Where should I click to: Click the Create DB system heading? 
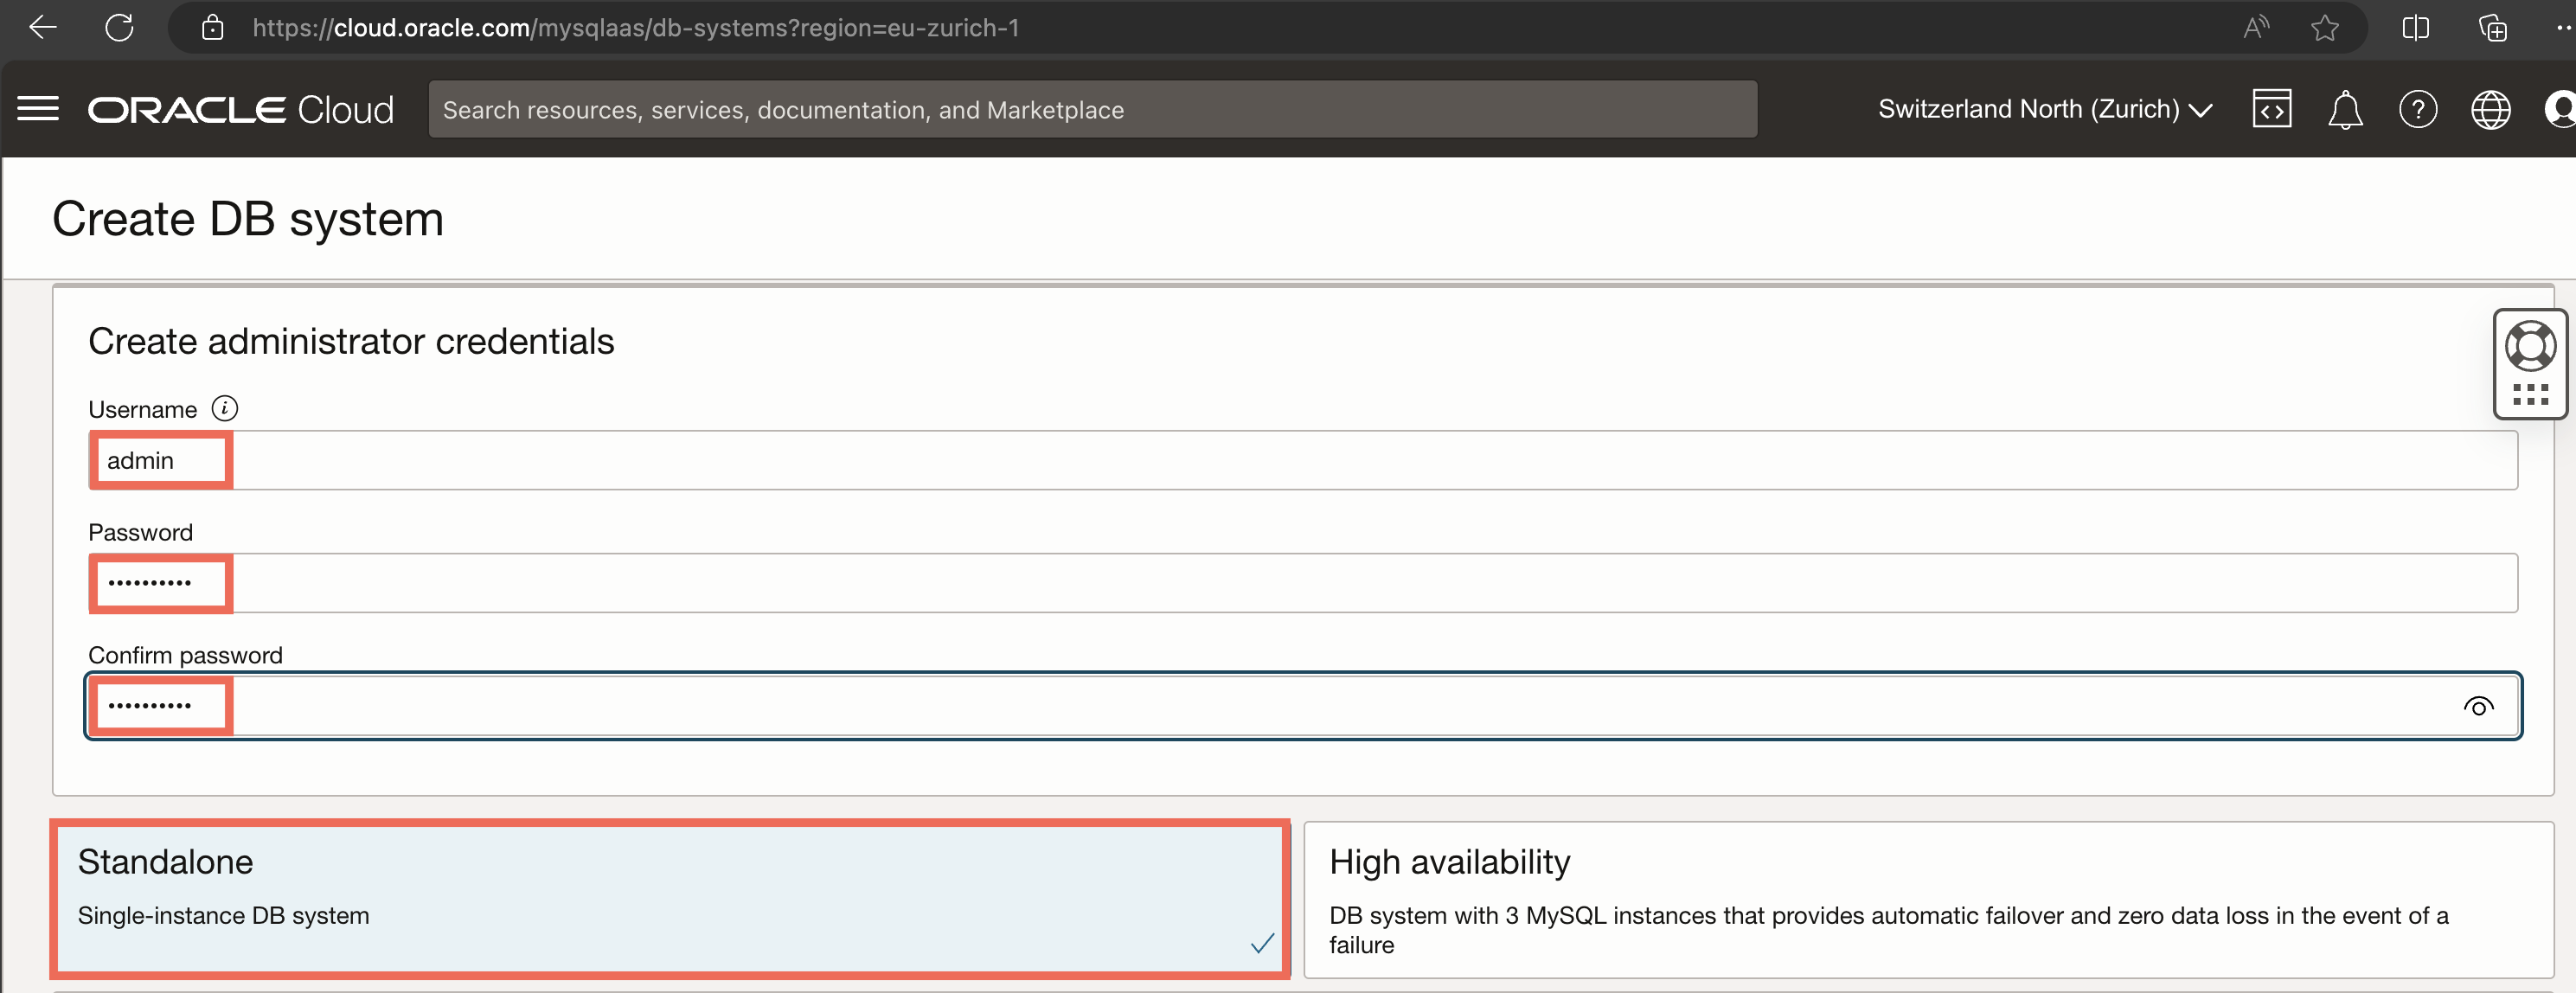point(248,218)
